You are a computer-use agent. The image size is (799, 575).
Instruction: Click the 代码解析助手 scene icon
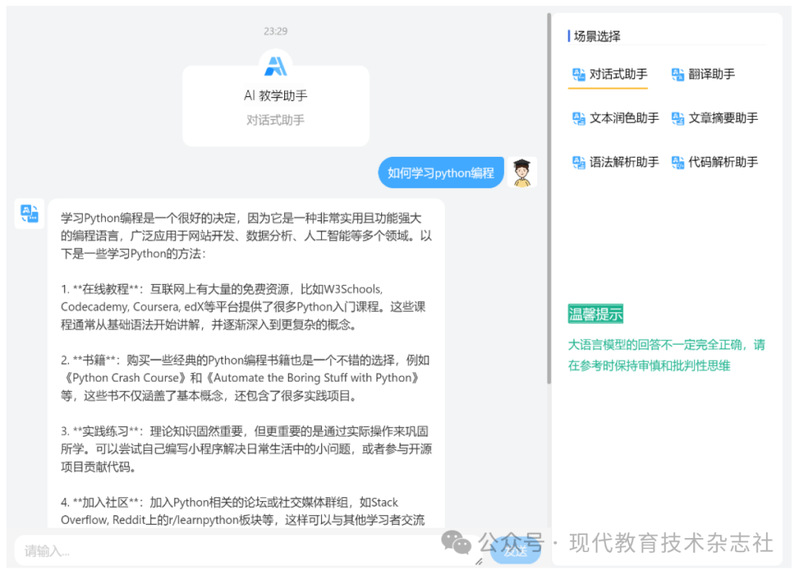pos(677,162)
